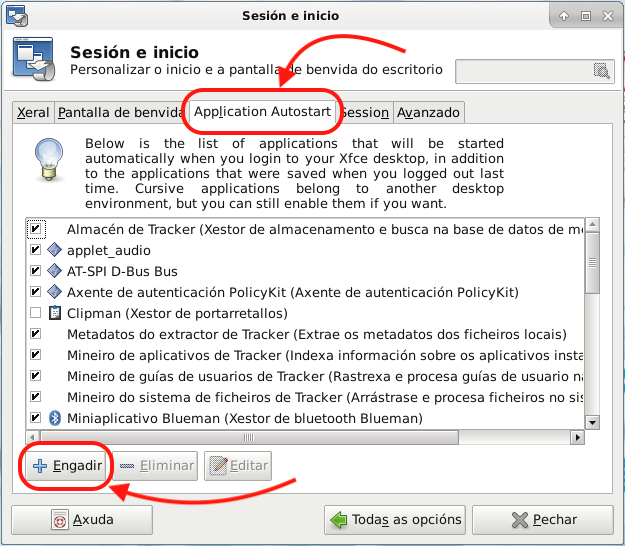Enable the Clipman autostart checkbox
This screenshot has width=625, height=546.
pos(36,313)
